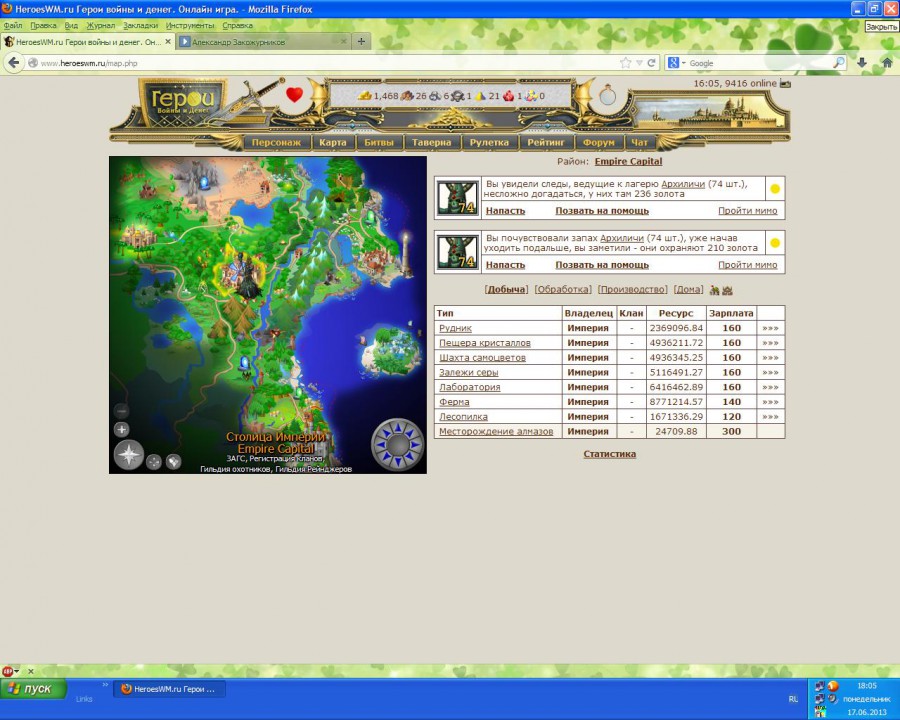Expand Шахта самоцветов row »»» arrows
The width and height of the screenshot is (900, 720).
click(x=770, y=358)
